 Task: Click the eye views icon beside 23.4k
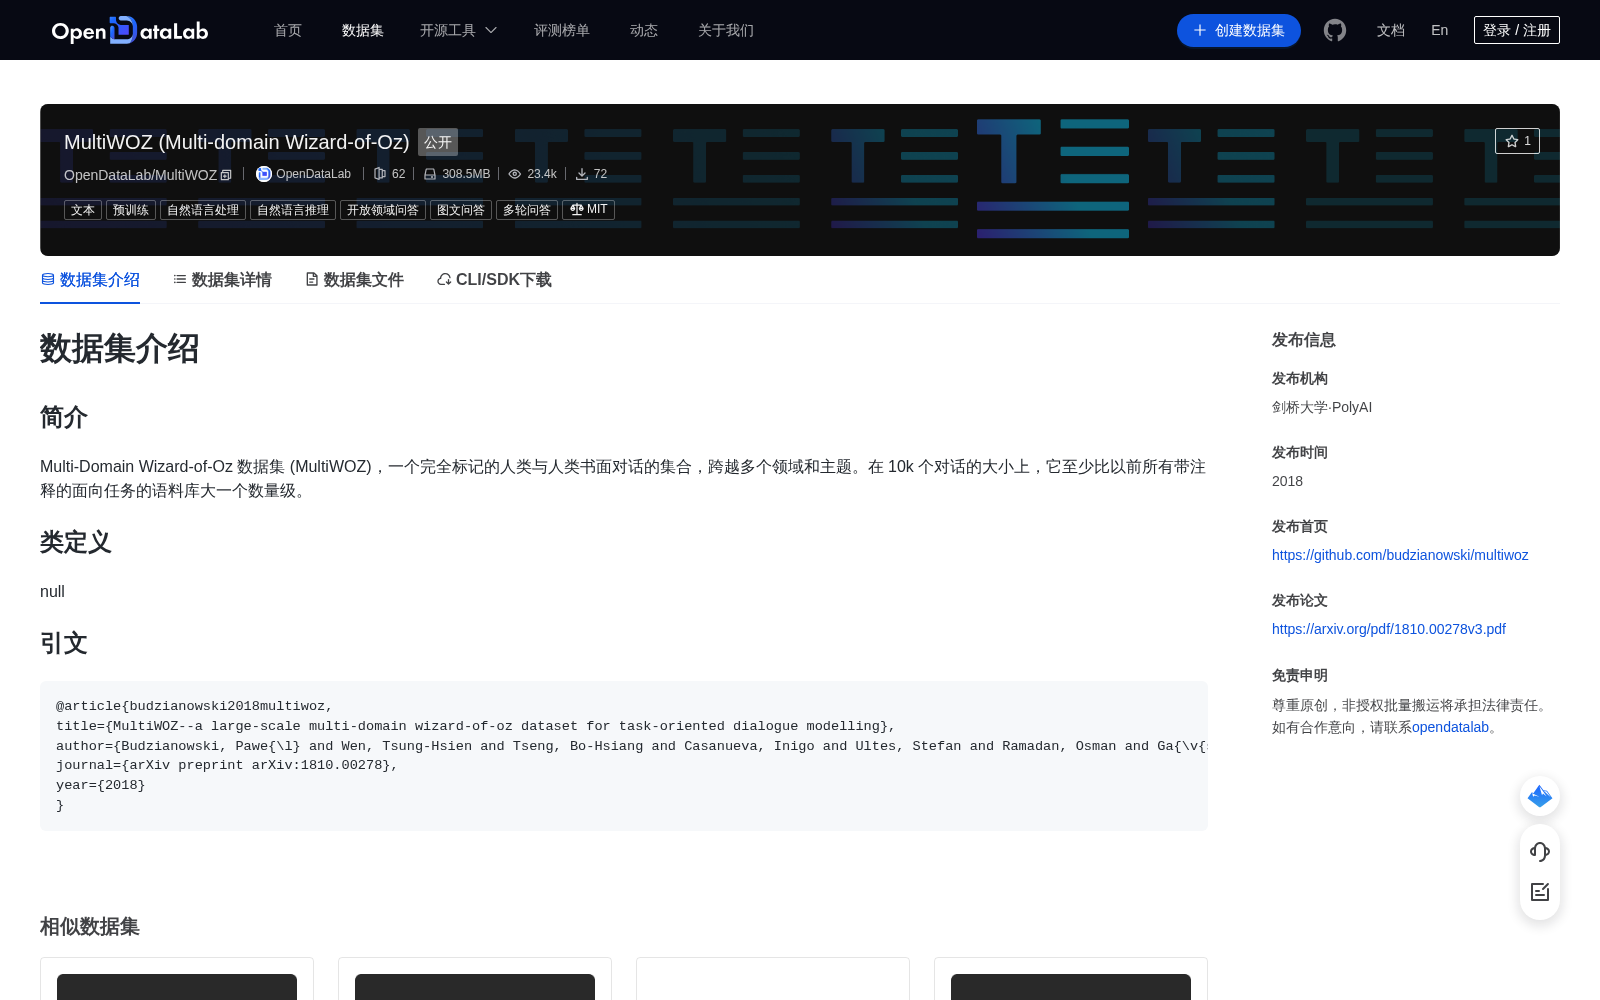click(515, 174)
